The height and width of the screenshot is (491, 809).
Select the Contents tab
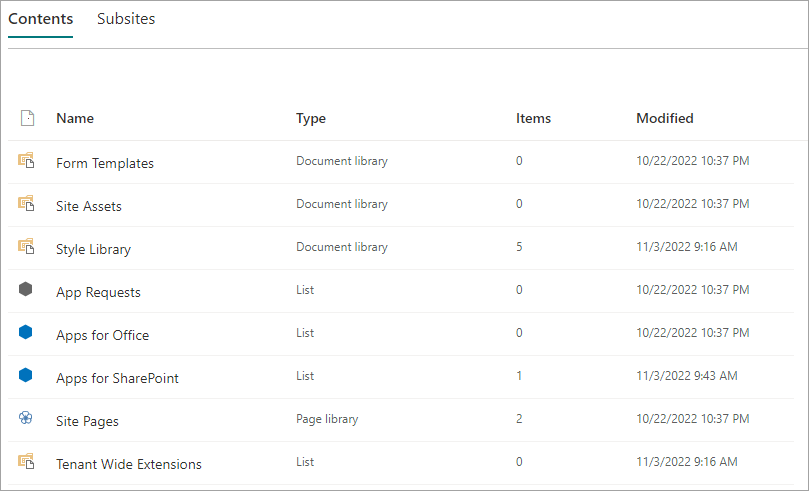tap(40, 19)
